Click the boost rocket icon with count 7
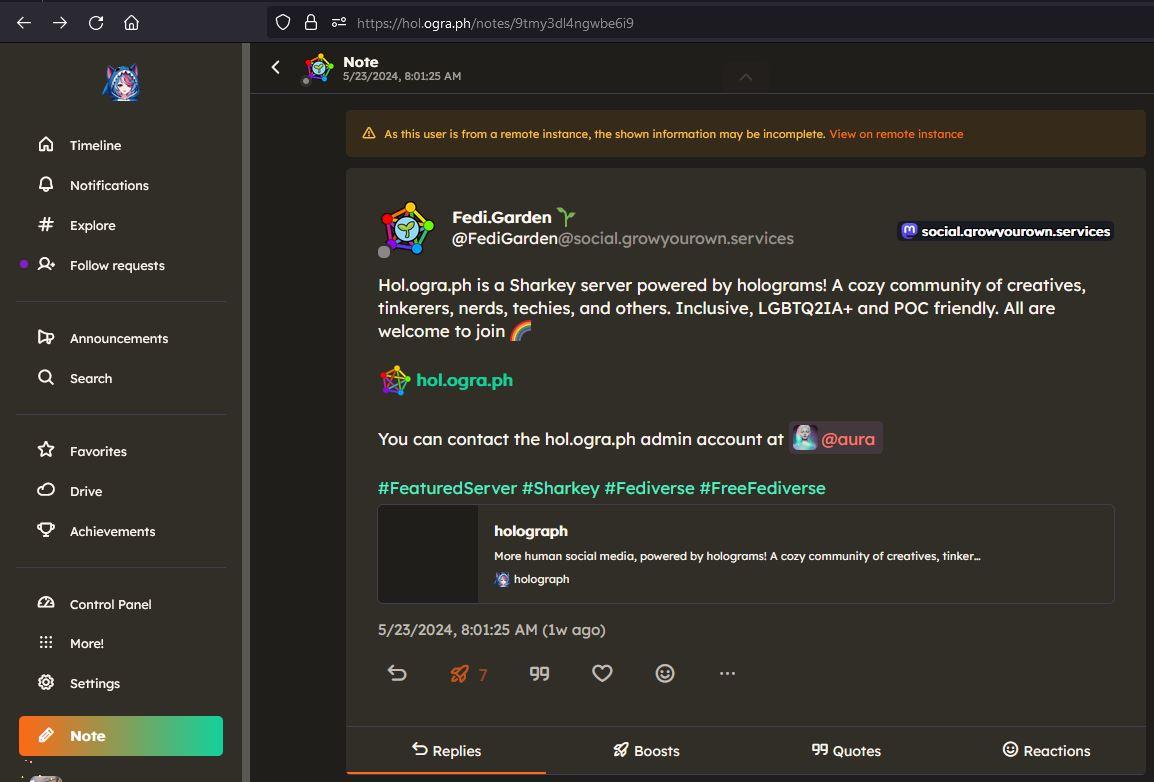 (468, 674)
